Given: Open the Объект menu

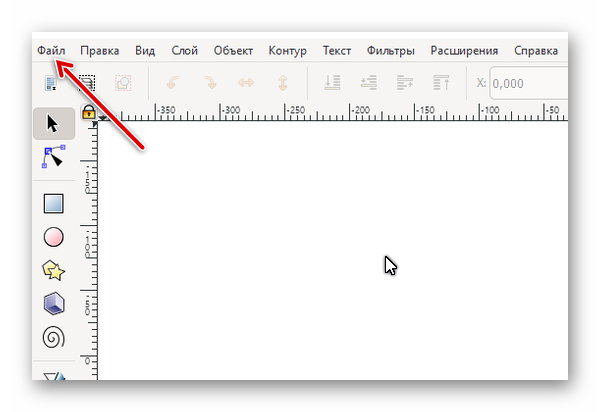Looking at the screenshot, I should [x=233, y=50].
